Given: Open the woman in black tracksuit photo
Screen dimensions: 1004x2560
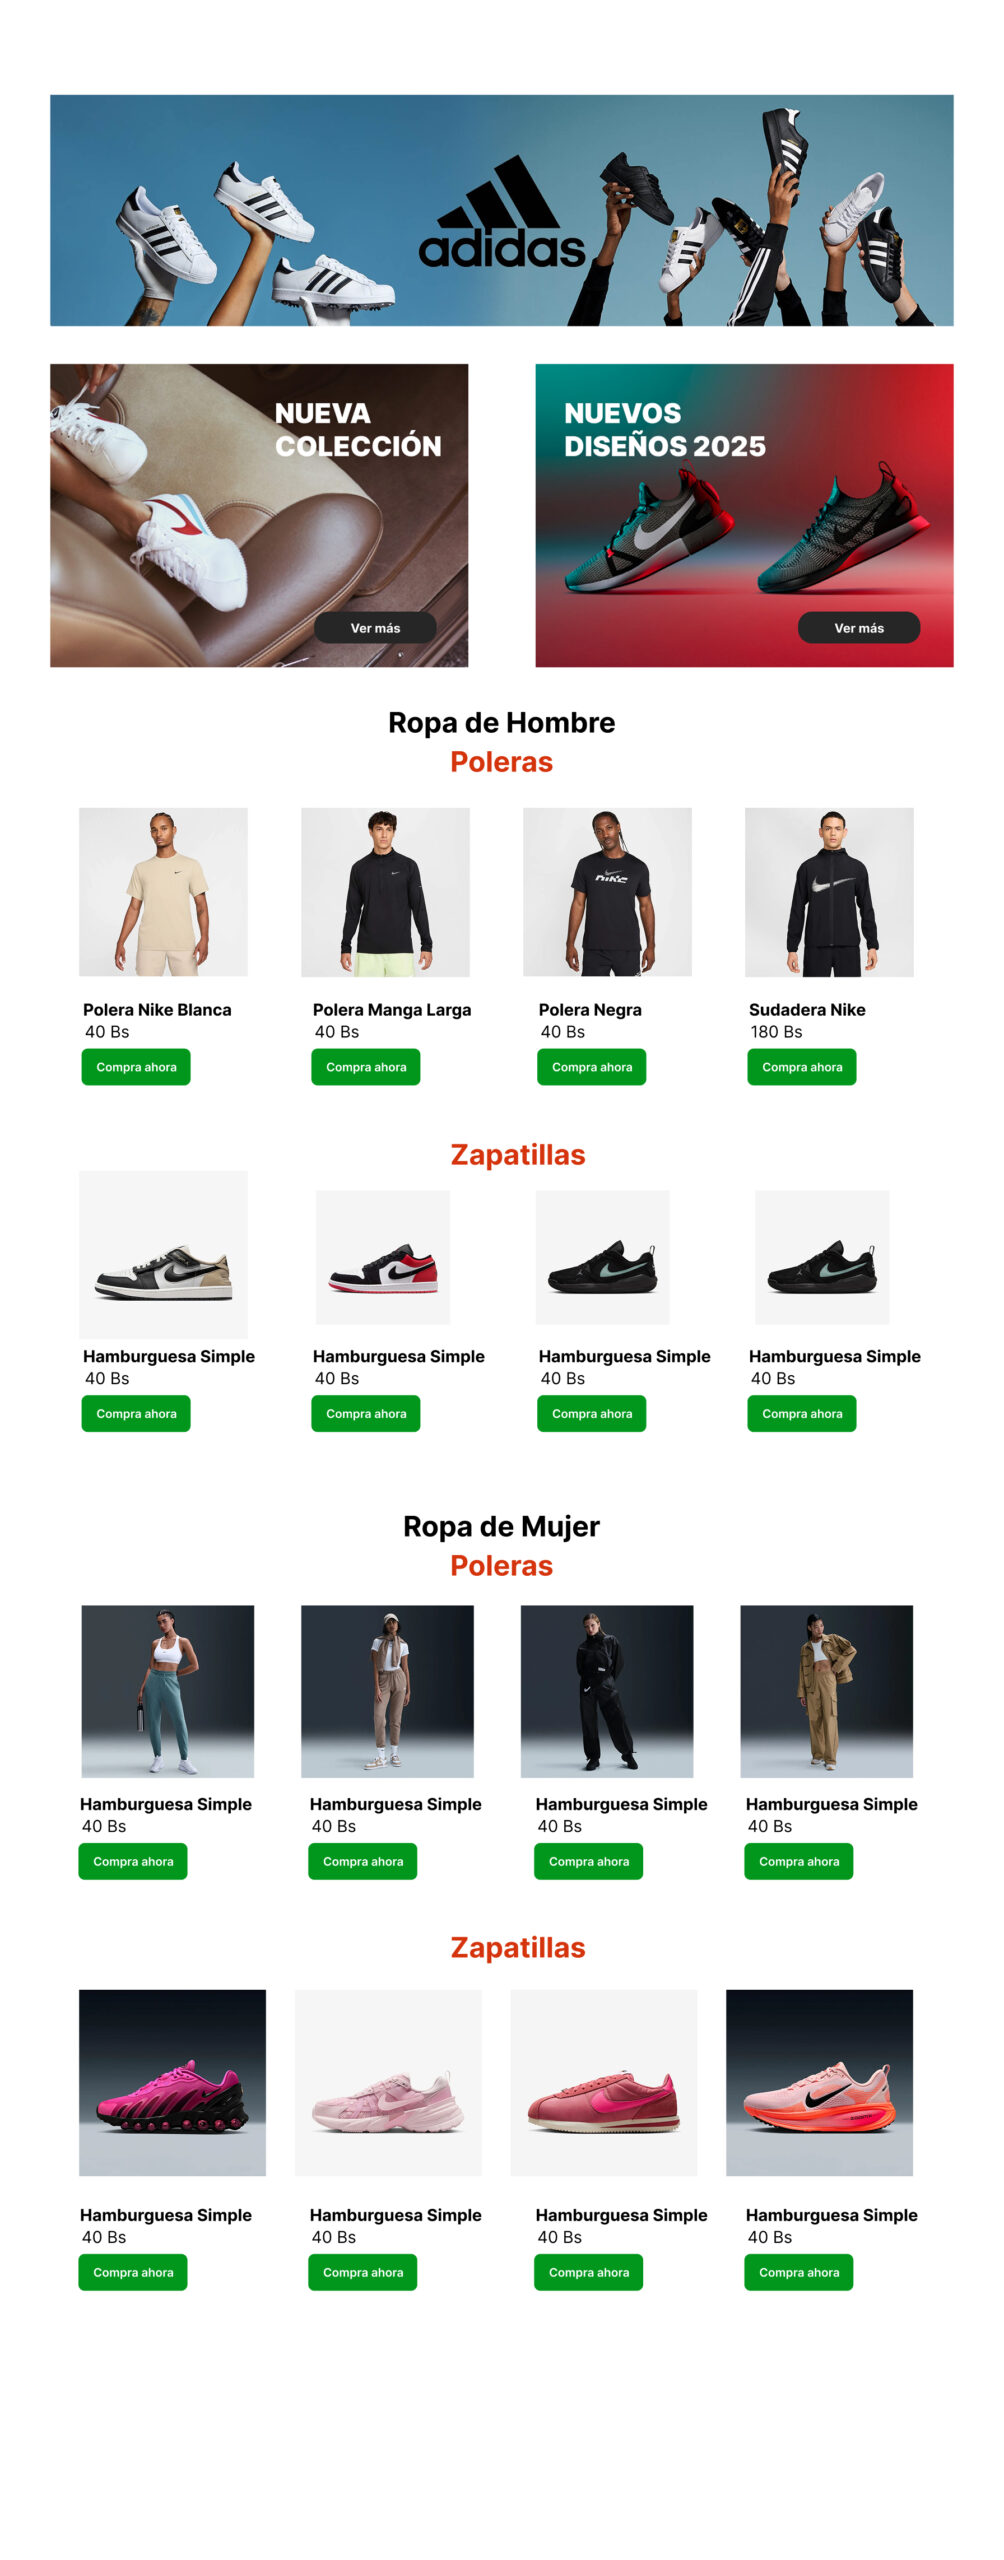Looking at the screenshot, I should click(607, 1690).
